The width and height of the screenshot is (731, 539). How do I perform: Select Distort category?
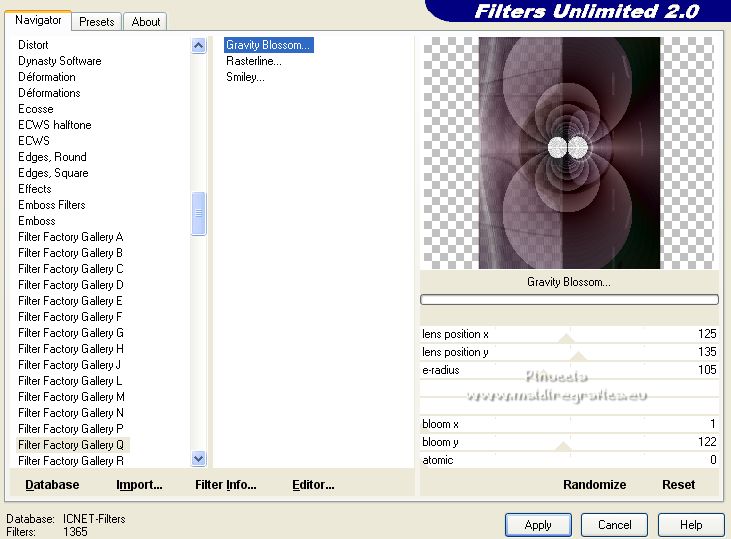pos(33,45)
